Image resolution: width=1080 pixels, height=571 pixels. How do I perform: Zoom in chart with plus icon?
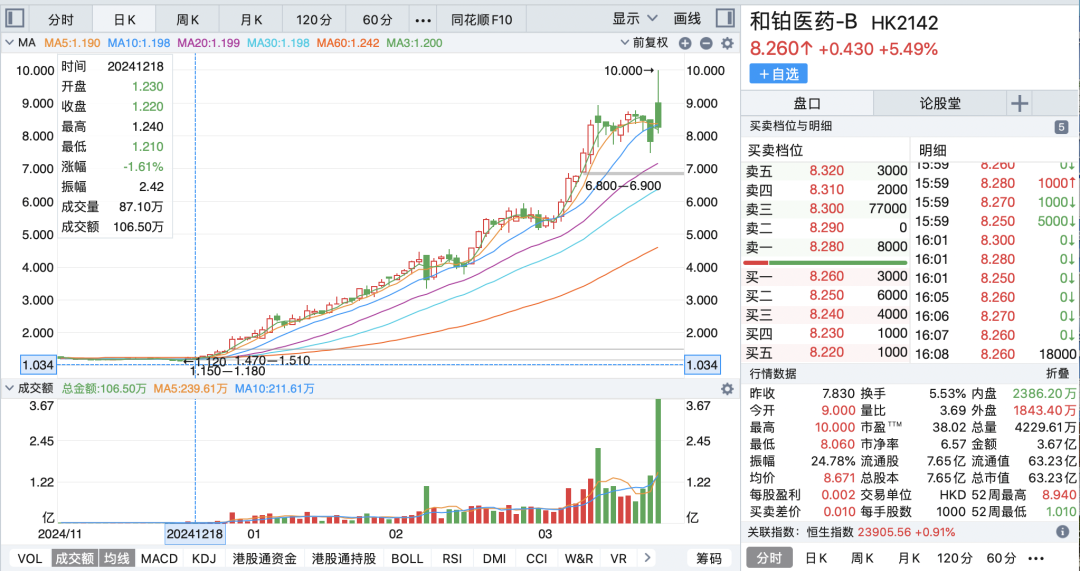(685, 43)
